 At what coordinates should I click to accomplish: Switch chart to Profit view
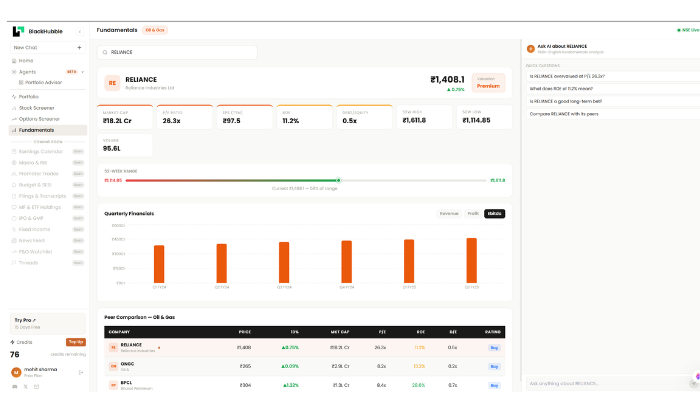pyautogui.click(x=472, y=213)
